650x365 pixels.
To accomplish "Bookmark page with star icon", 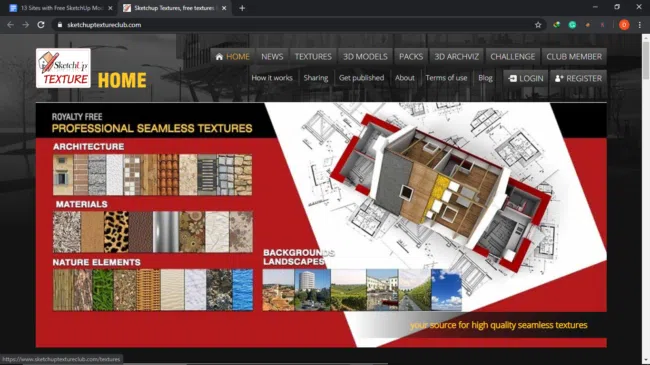I will pyautogui.click(x=538, y=25).
